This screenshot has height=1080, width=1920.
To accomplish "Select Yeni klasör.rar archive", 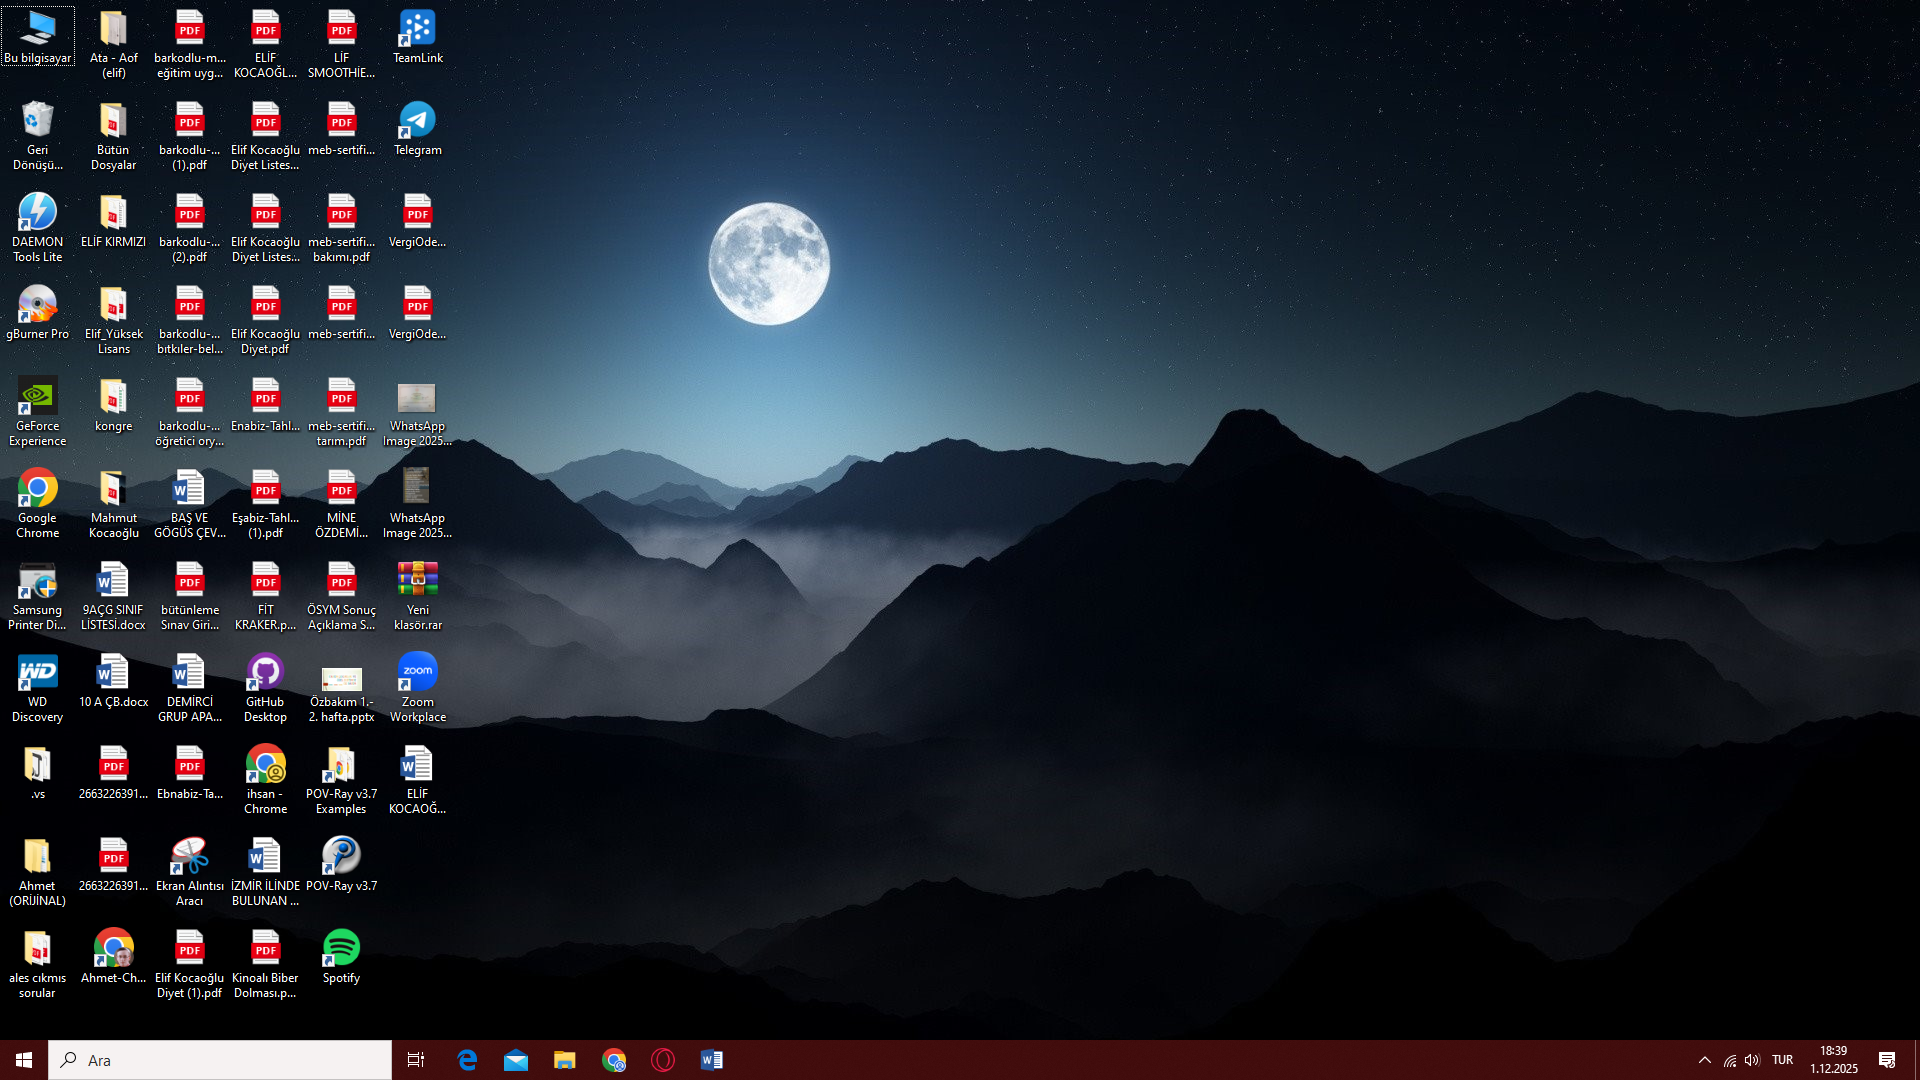I will coord(417,582).
